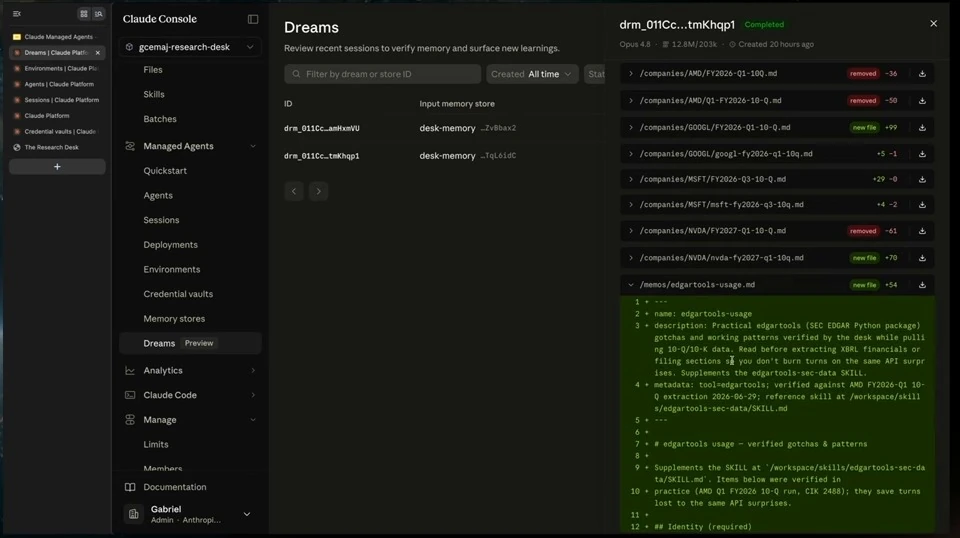Close the Dreams | Claude Platform browser tab
The width and height of the screenshot is (960, 538).
98,53
